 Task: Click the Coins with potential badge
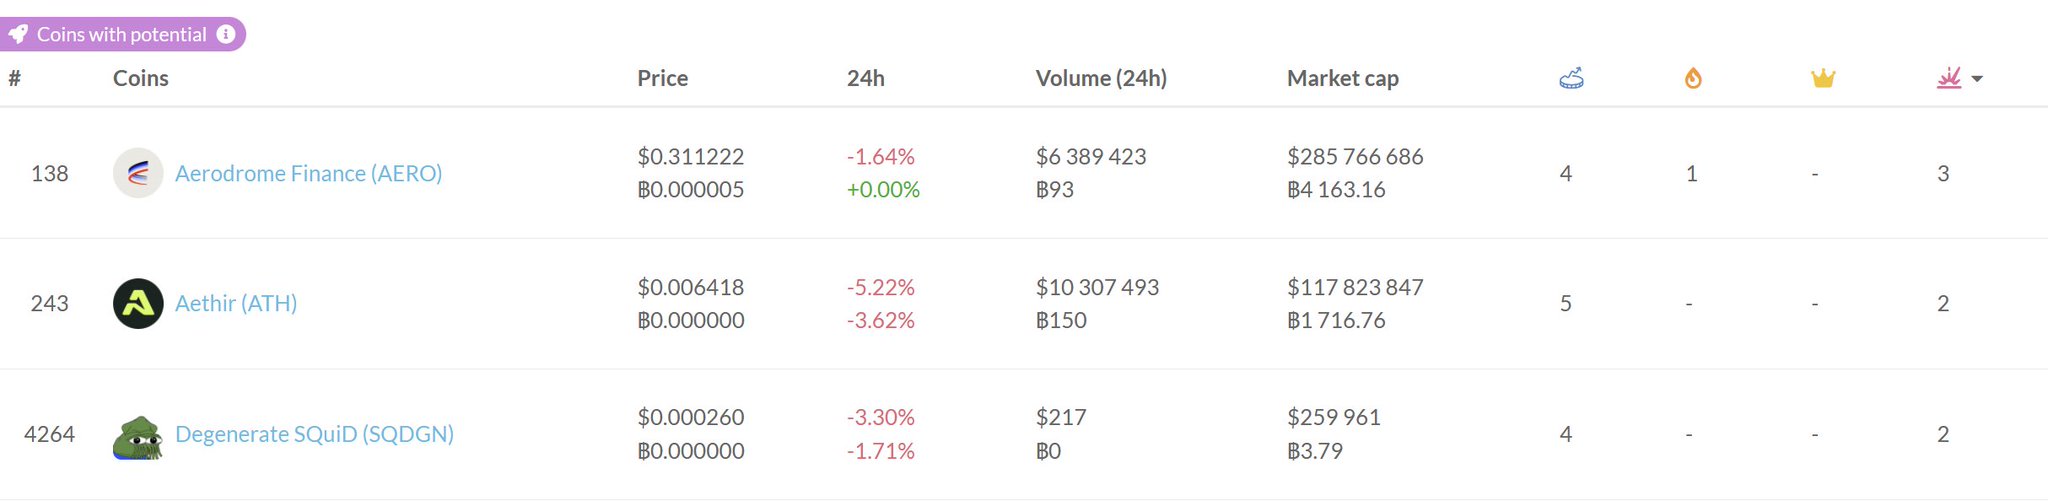point(121,34)
